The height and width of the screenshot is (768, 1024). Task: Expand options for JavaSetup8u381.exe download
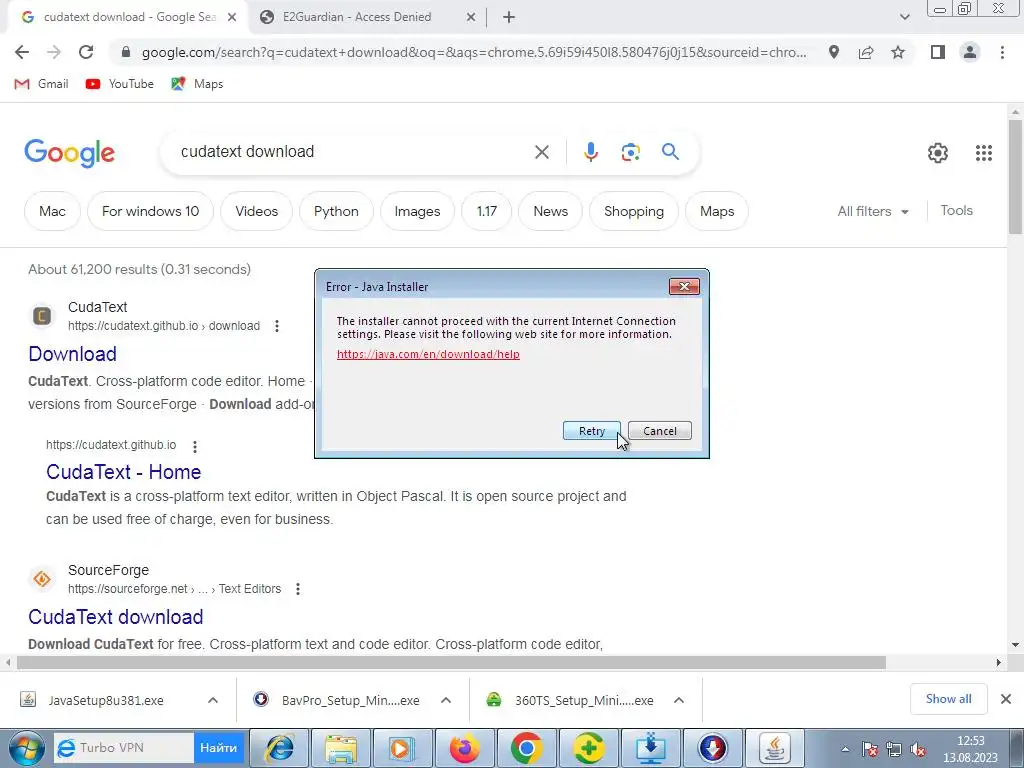click(x=213, y=700)
